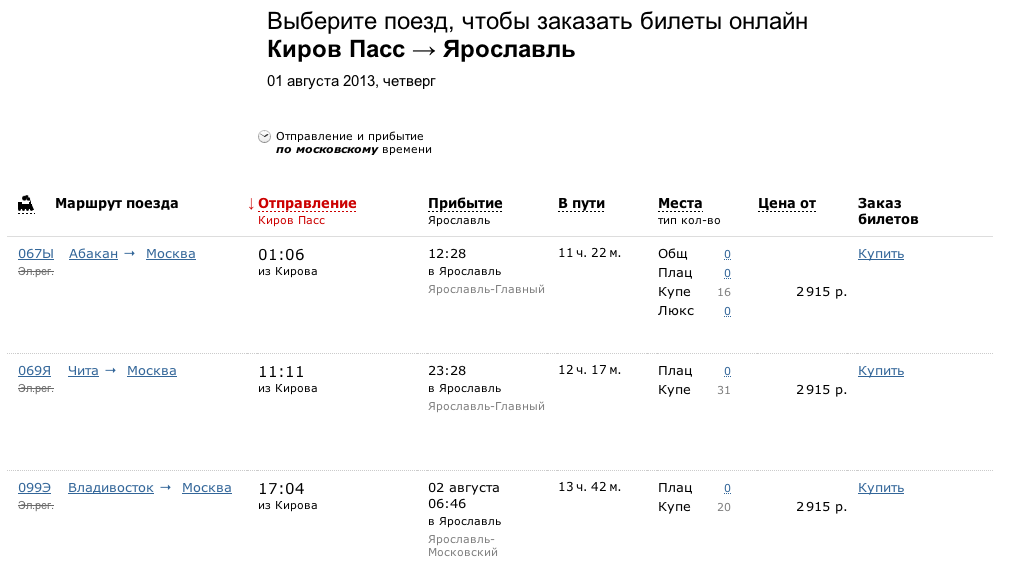Viewport: 1022px width, 568px height.
Task: Click the train locomotive icon in header
Action: (x=25, y=204)
